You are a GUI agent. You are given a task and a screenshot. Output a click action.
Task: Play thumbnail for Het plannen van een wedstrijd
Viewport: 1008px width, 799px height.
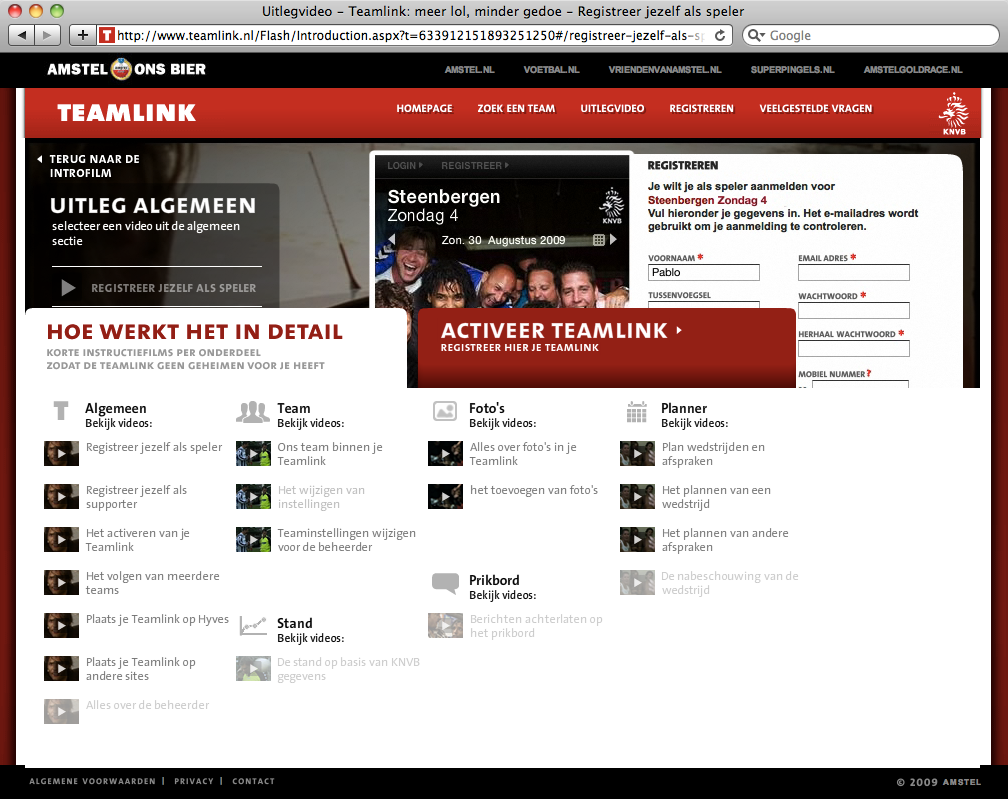coord(637,496)
